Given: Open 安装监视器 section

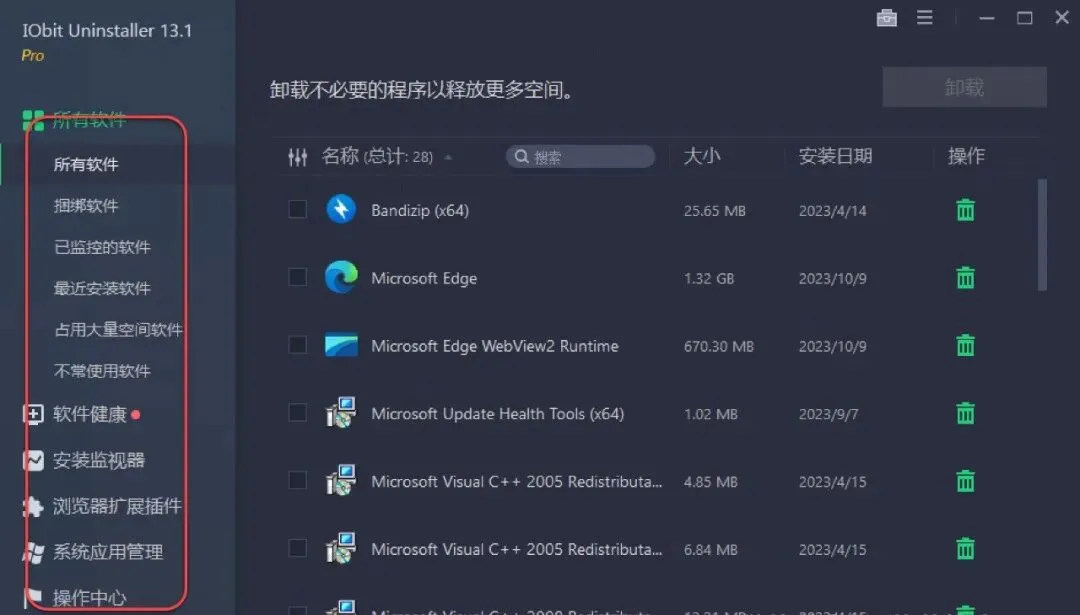Looking at the screenshot, I should pos(98,460).
